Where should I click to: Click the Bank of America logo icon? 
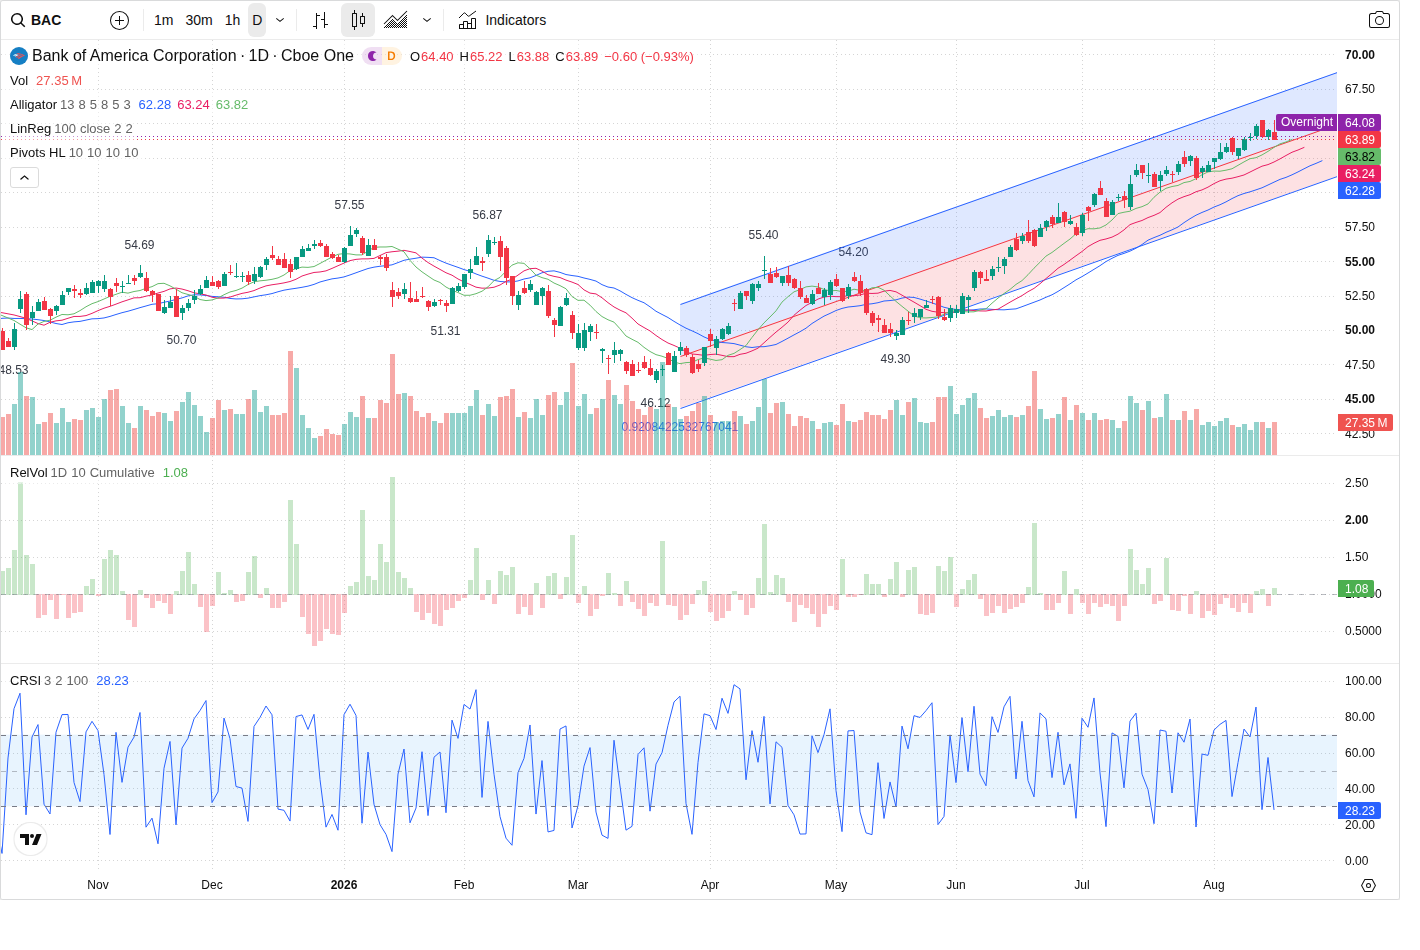click(19, 56)
